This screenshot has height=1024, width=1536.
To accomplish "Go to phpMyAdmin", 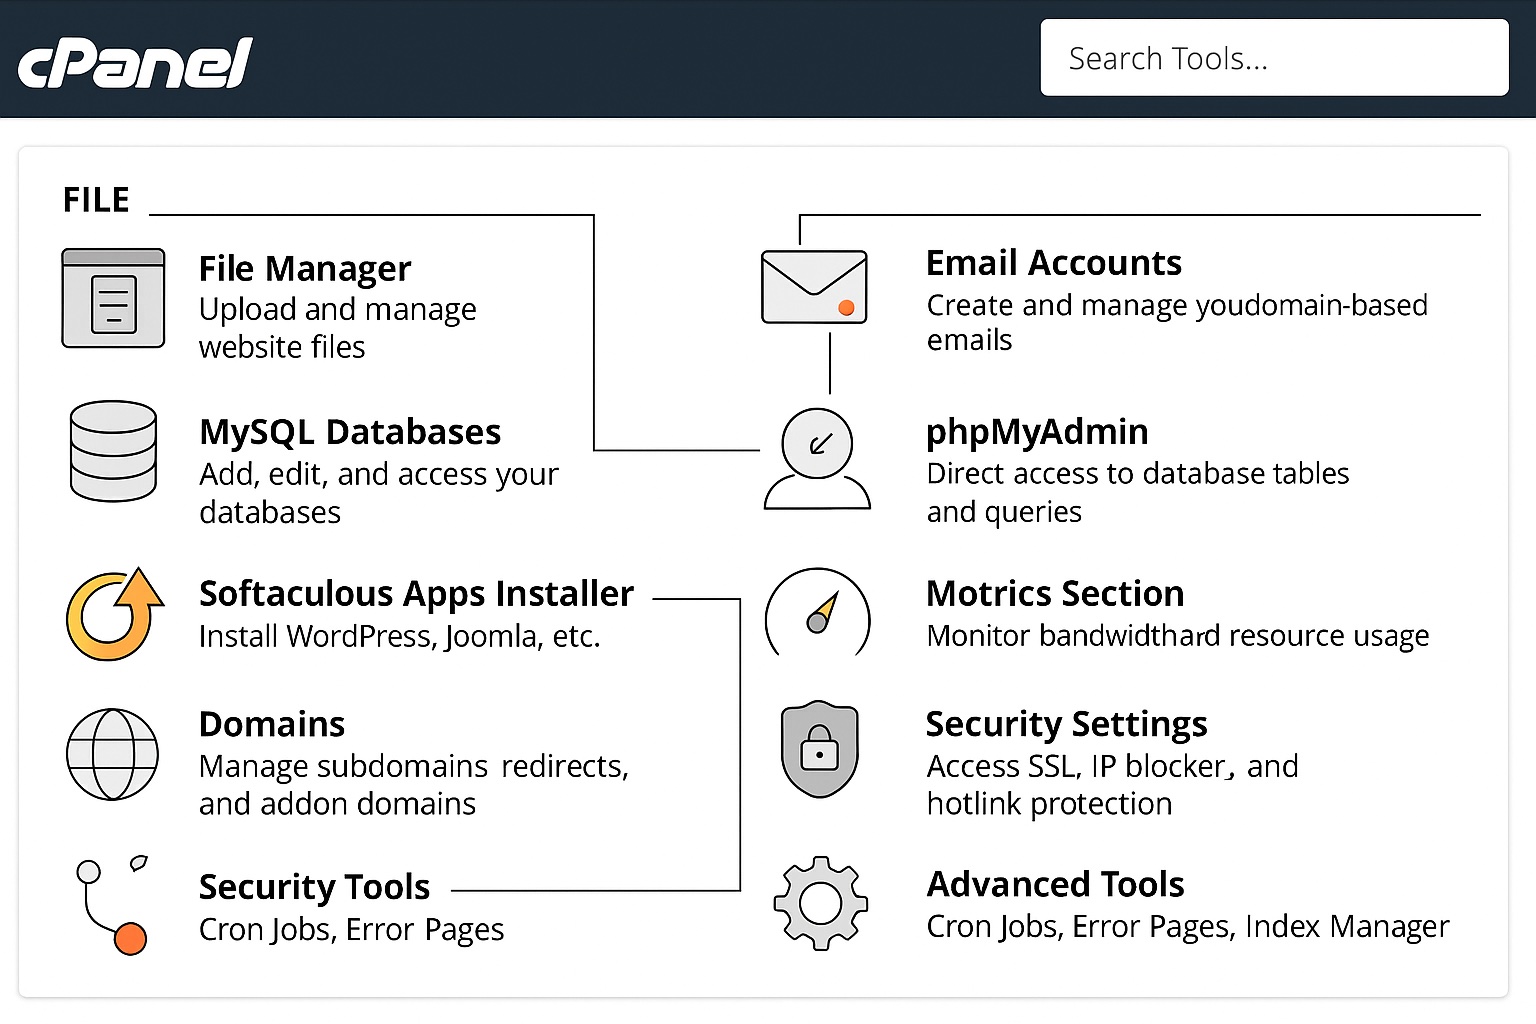I will (x=1037, y=433).
